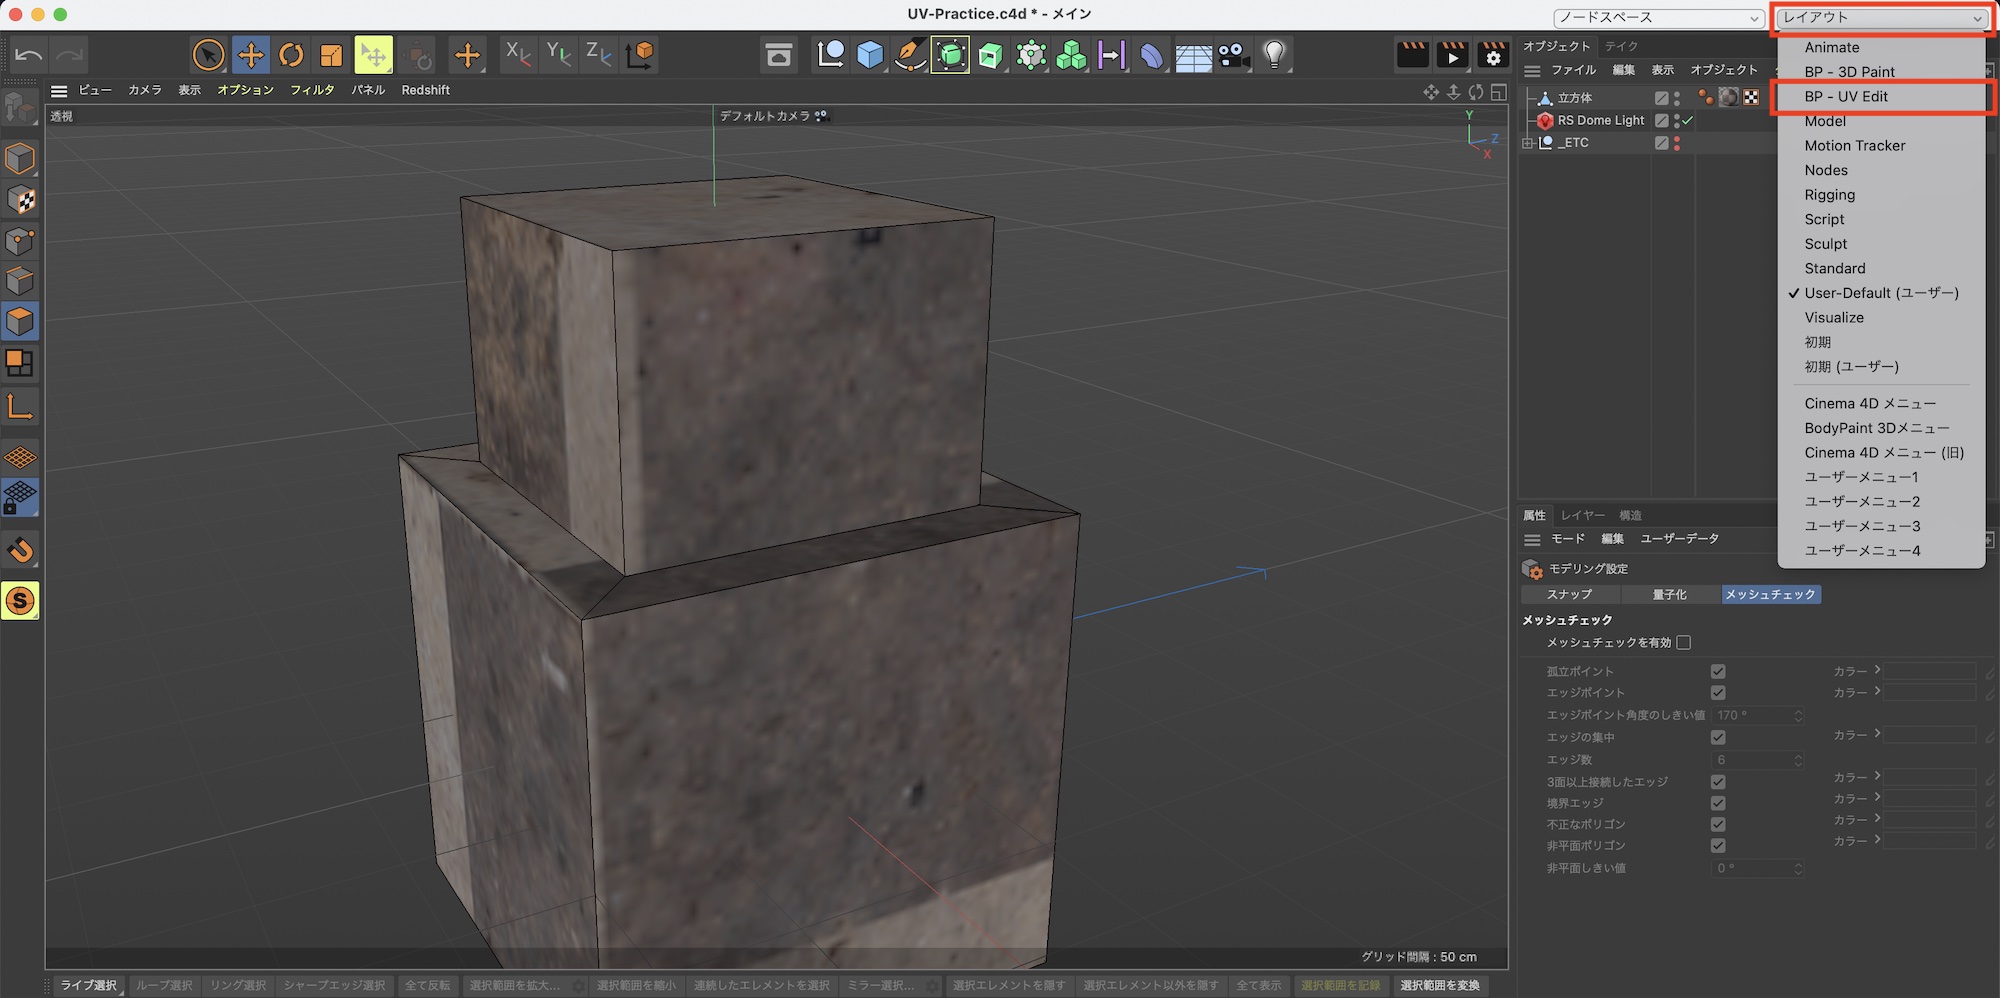Add a Camera object from toolbar
The image size is (2000, 998).
pyautogui.click(x=1234, y=55)
